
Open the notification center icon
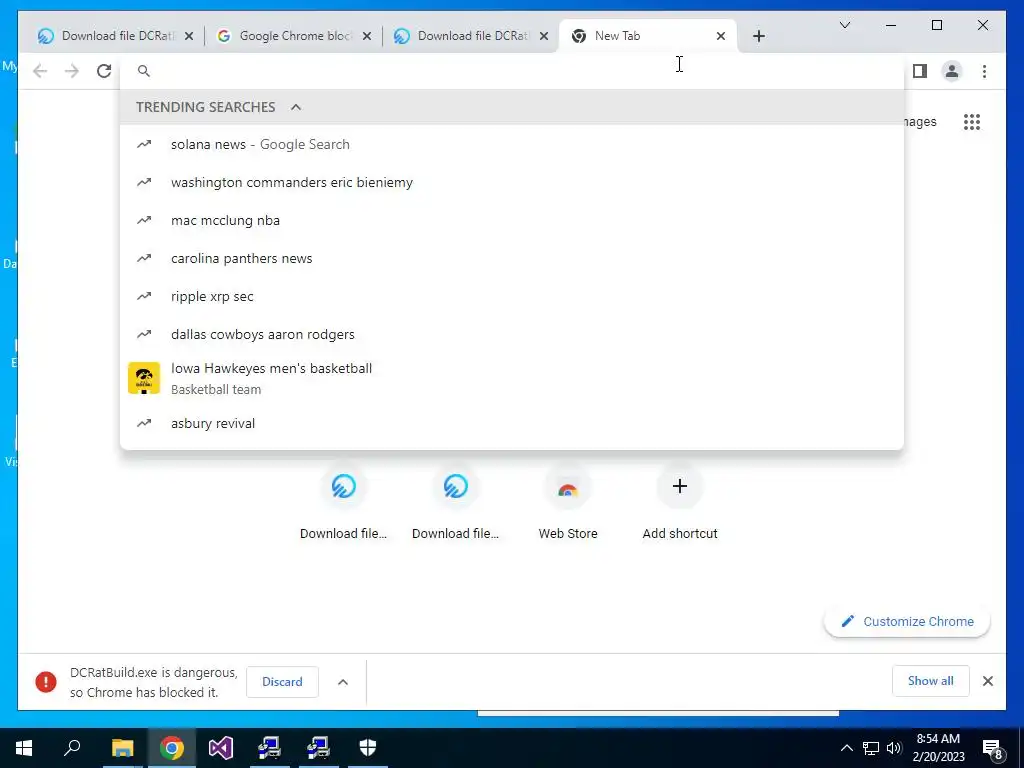tap(993, 749)
